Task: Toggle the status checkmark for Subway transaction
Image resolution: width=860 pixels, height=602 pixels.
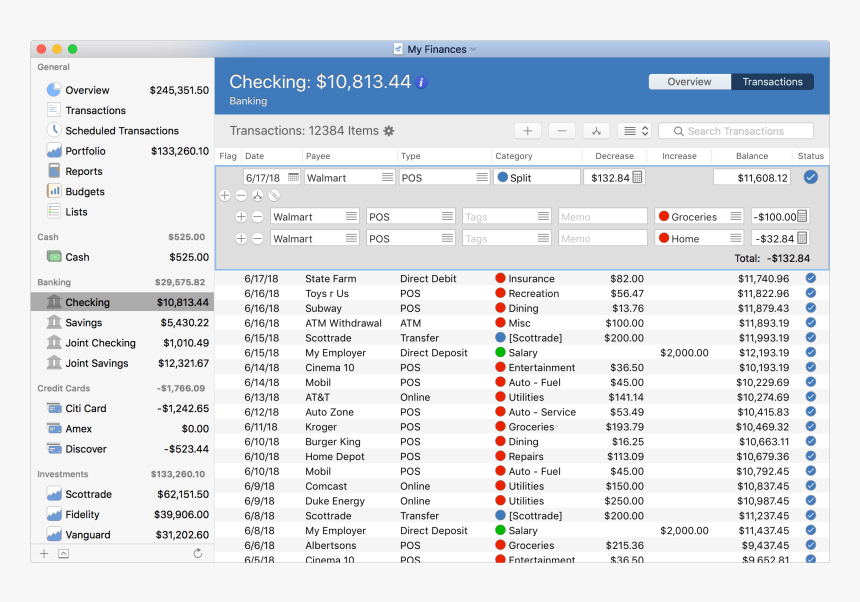Action: pyautogui.click(x=810, y=309)
